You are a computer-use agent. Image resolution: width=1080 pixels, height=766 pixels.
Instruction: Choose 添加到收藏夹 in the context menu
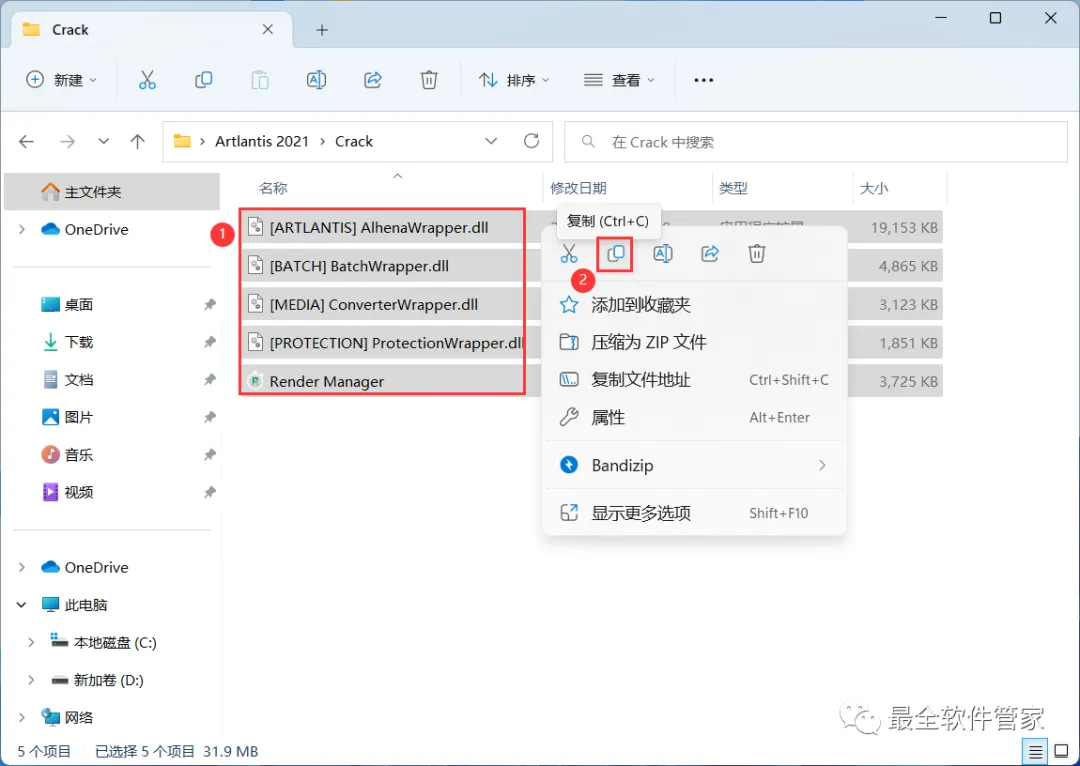694,304
